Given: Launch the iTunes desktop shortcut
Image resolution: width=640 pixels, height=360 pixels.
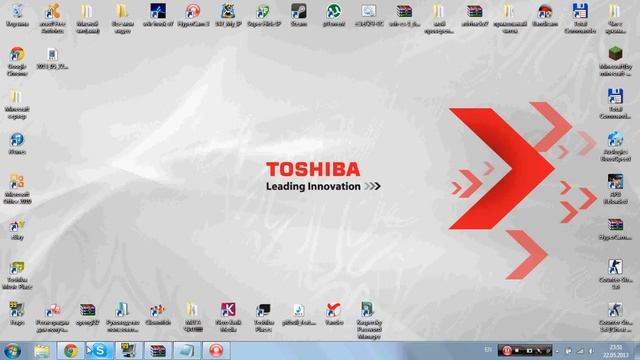Looking at the screenshot, I should pos(17,143).
